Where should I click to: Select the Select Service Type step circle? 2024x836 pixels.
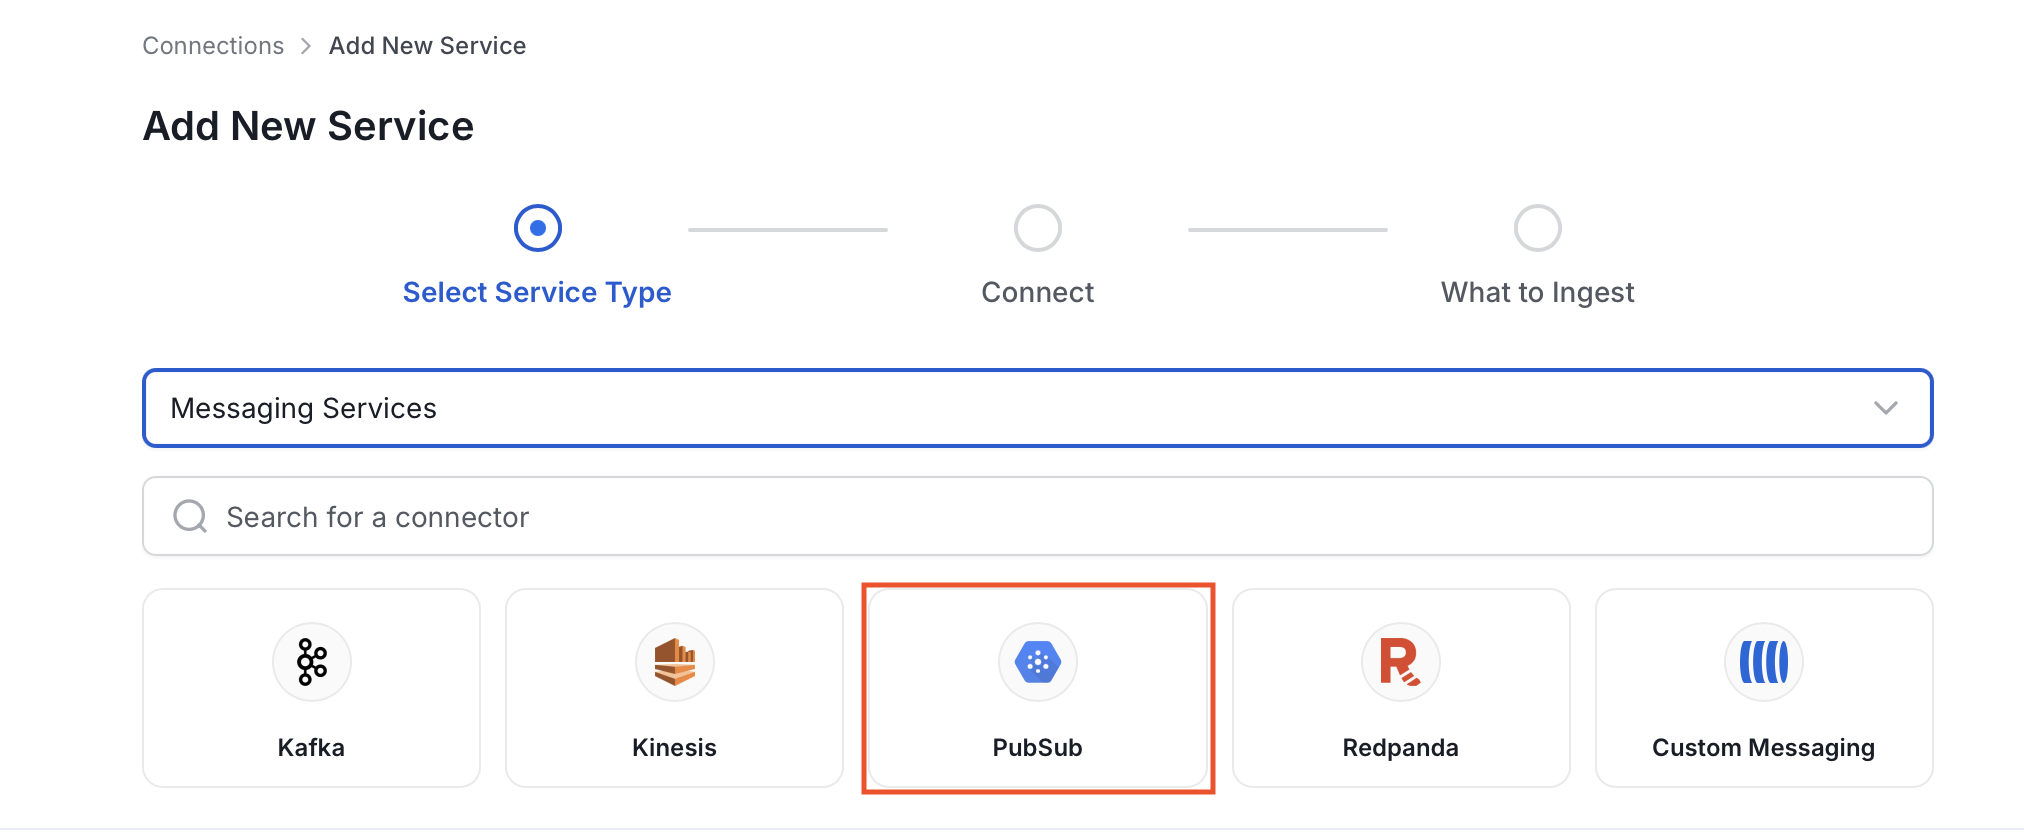click(538, 228)
